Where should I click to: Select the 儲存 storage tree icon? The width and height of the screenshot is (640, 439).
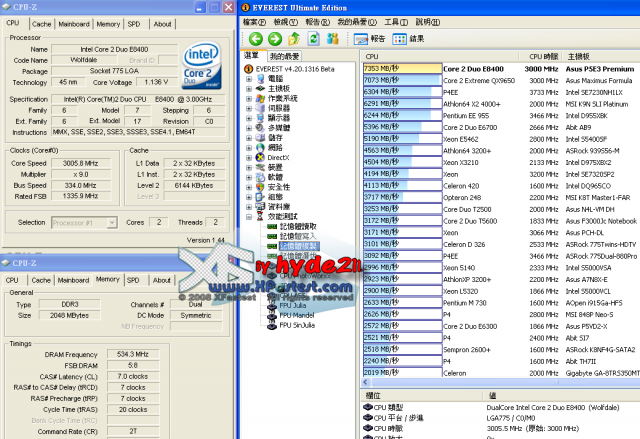click(260, 138)
